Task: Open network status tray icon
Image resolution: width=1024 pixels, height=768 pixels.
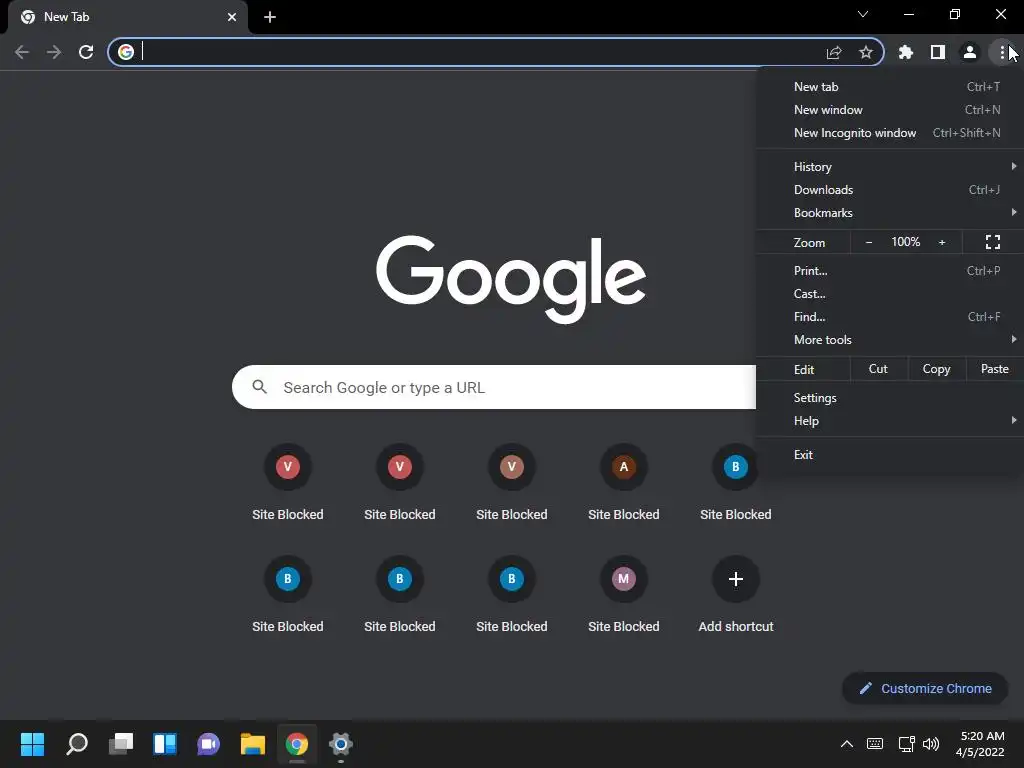Action: tap(906, 744)
